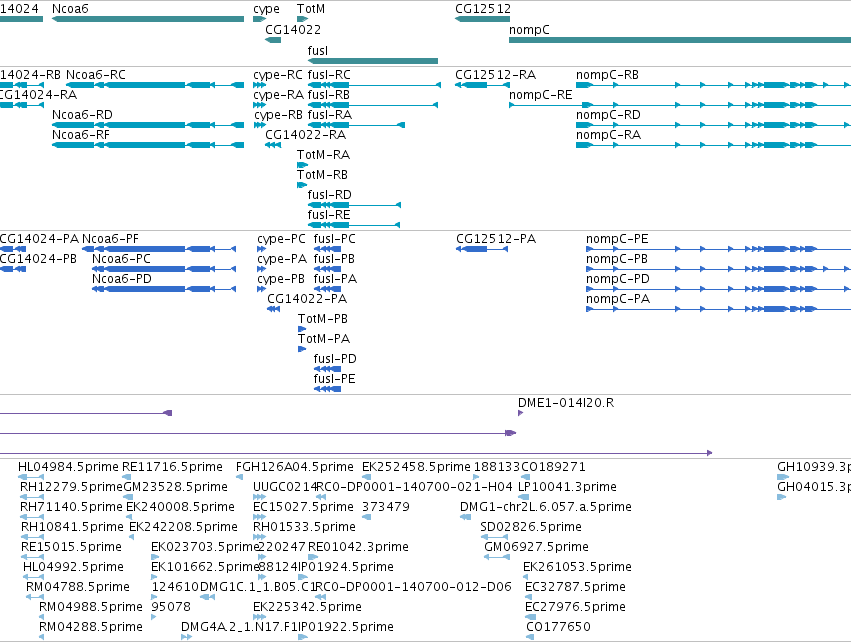Open the CG12512-RA transcript
The height and width of the screenshot is (642, 851).
(x=495, y=74)
